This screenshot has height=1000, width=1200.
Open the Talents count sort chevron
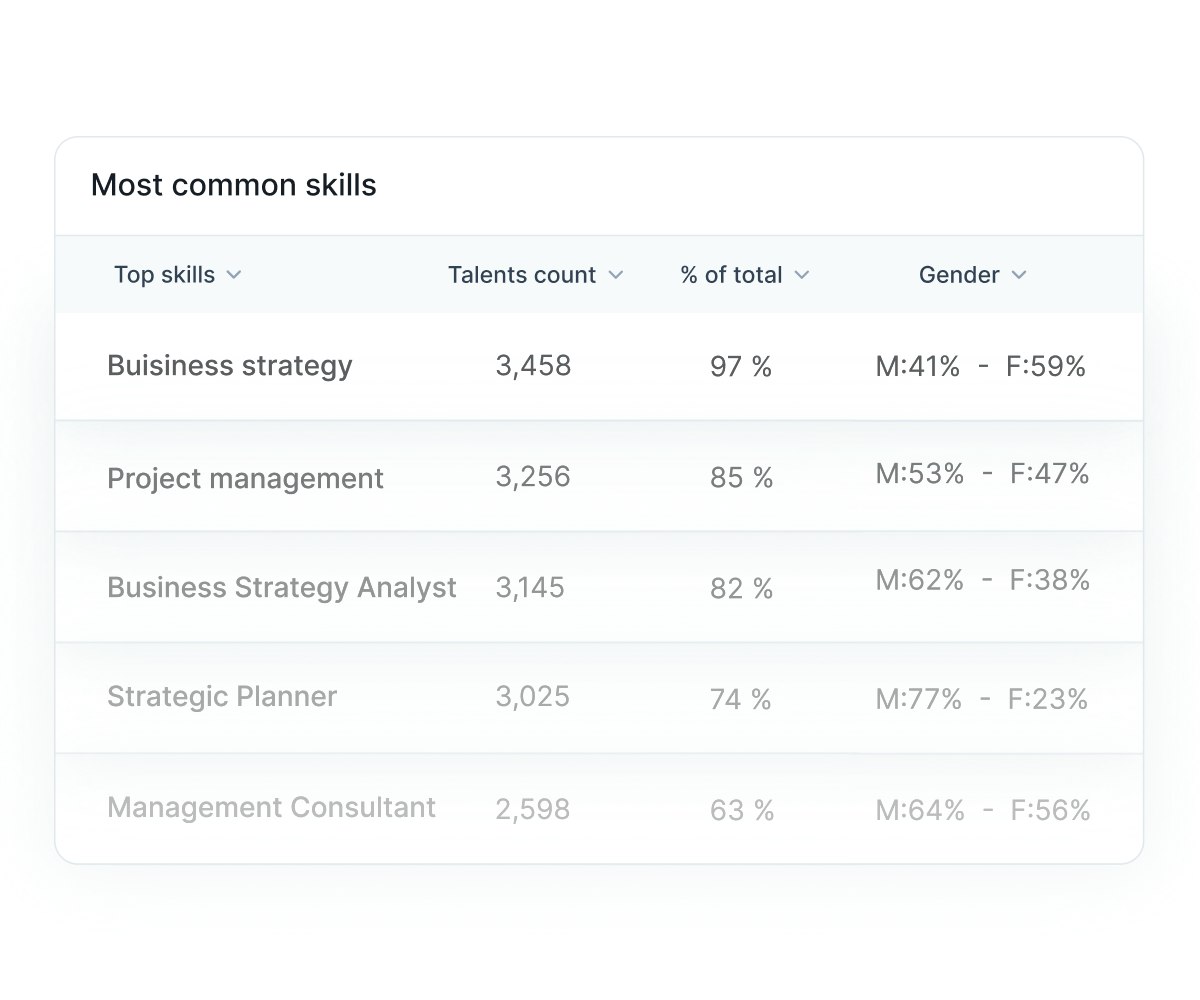click(x=616, y=275)
